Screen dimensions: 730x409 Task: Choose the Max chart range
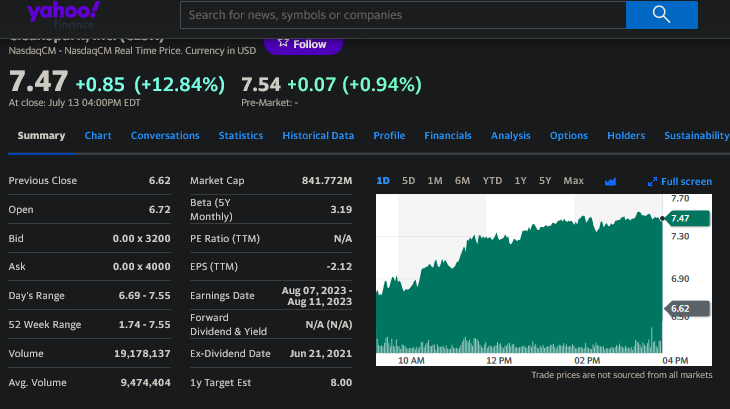[573, 181]
